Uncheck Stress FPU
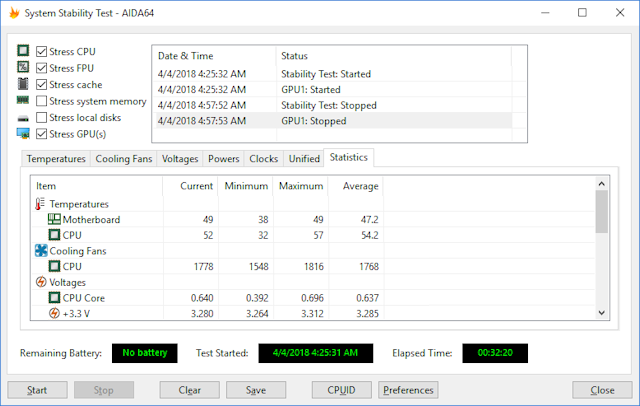This screenshot has width=640, height=406. (41, 68)
